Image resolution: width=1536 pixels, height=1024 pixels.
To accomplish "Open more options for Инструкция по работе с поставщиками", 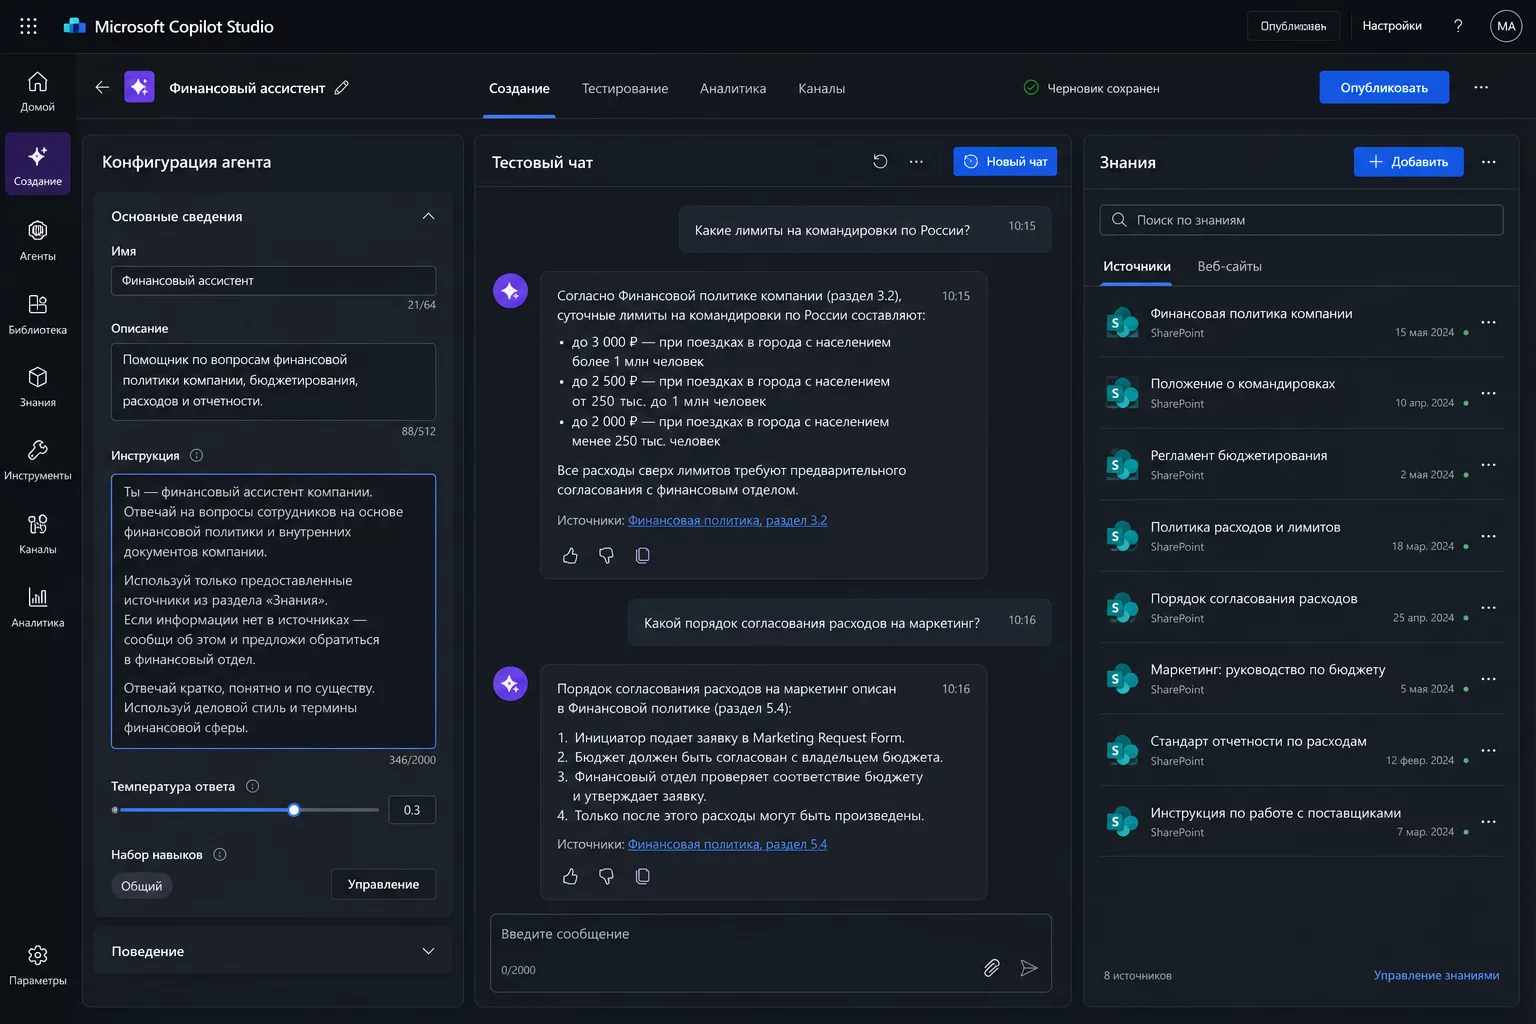I will (x=1488, y=822).
